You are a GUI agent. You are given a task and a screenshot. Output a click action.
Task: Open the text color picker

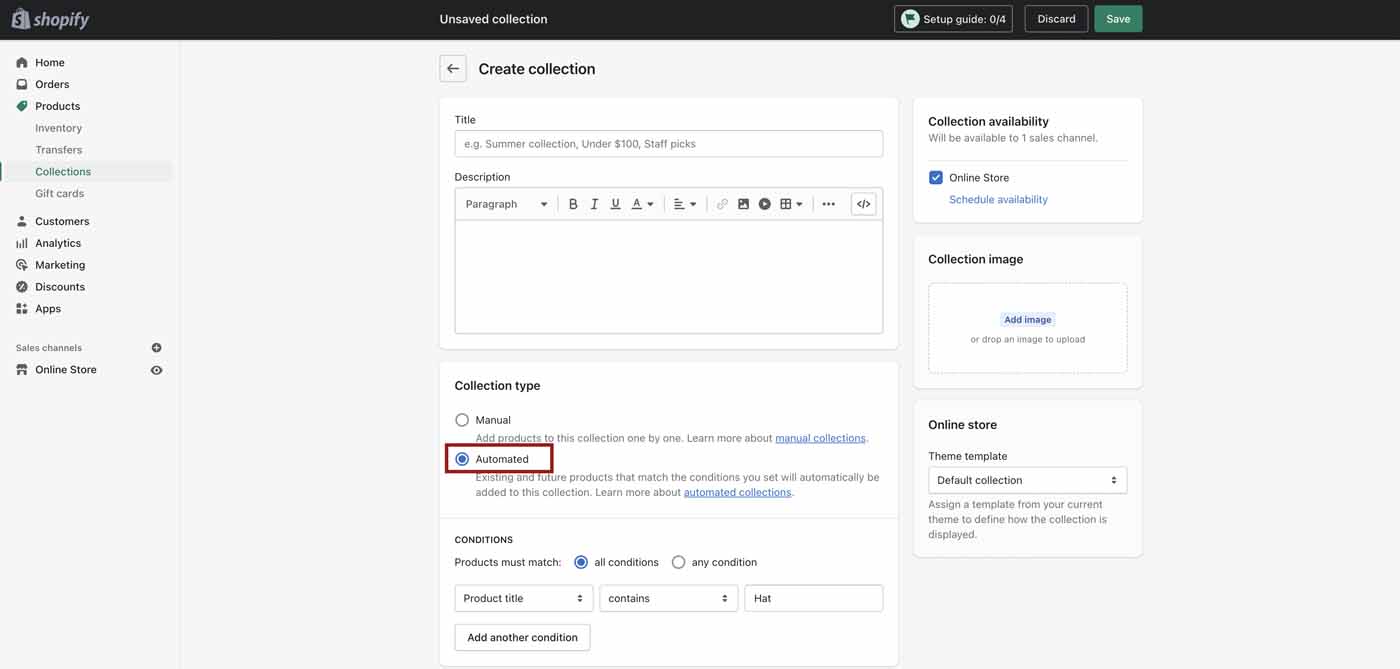(642, 204)
